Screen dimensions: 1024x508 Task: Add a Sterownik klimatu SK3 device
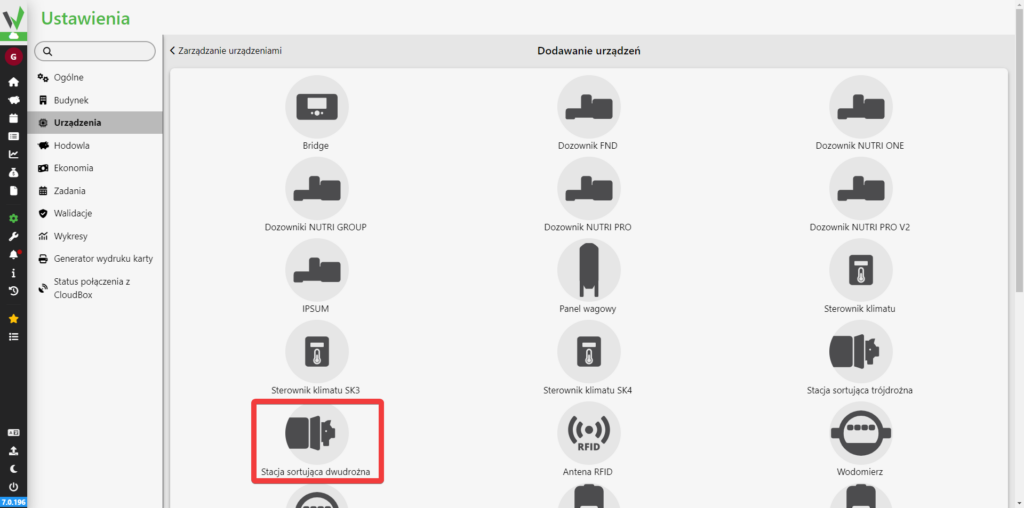[317, 358]
